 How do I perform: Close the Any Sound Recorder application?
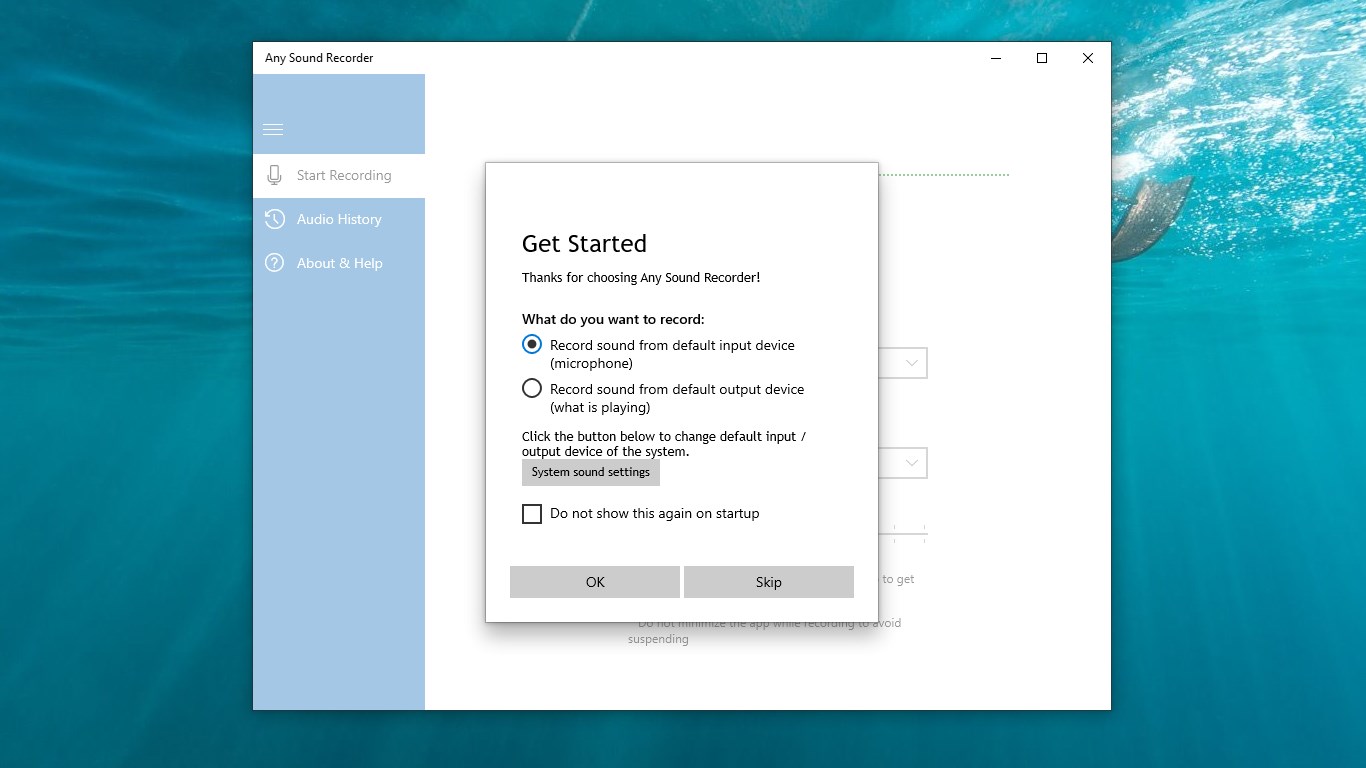pyautogui.click(x=1087, y=58)
